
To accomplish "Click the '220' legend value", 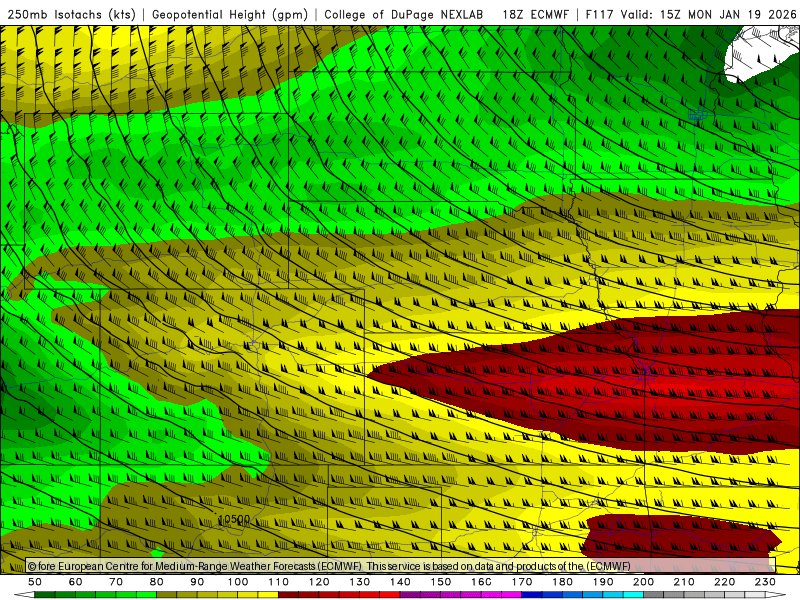I will [x=724, y=582].
